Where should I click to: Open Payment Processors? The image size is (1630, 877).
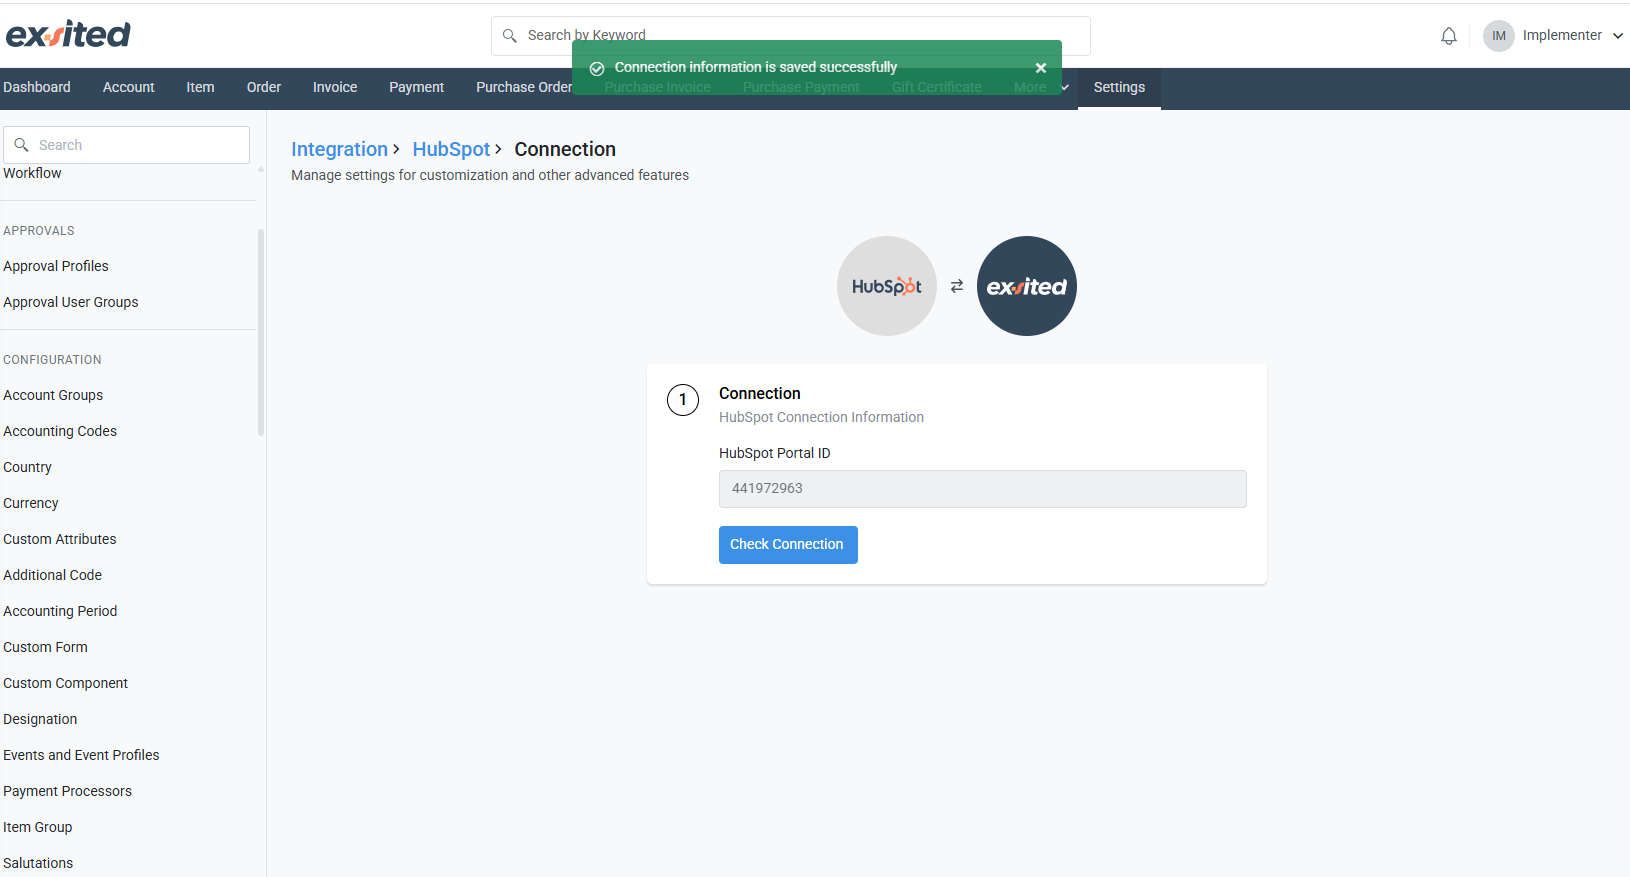[67, 791]
